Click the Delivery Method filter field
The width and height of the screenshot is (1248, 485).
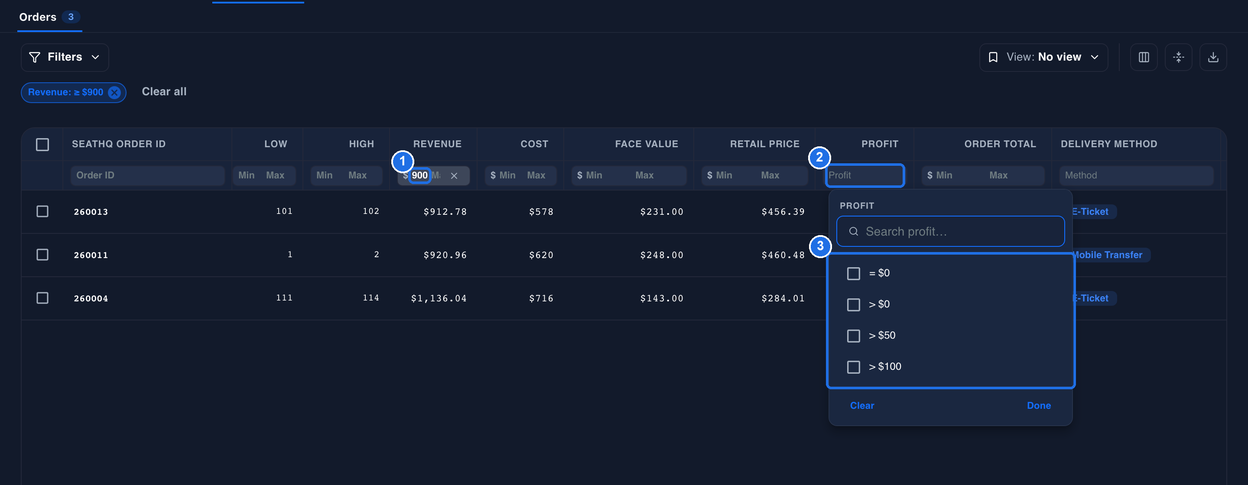coord(1136,176)
